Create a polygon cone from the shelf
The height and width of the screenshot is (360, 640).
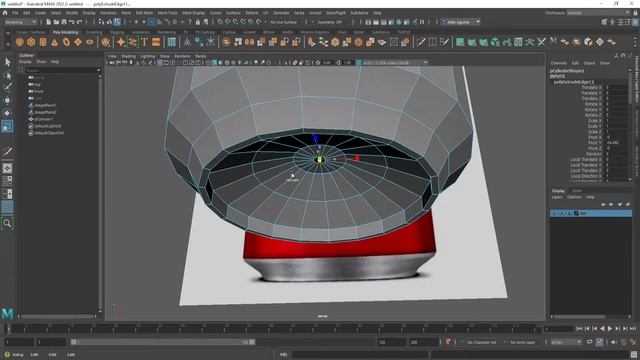pos(54,42)
